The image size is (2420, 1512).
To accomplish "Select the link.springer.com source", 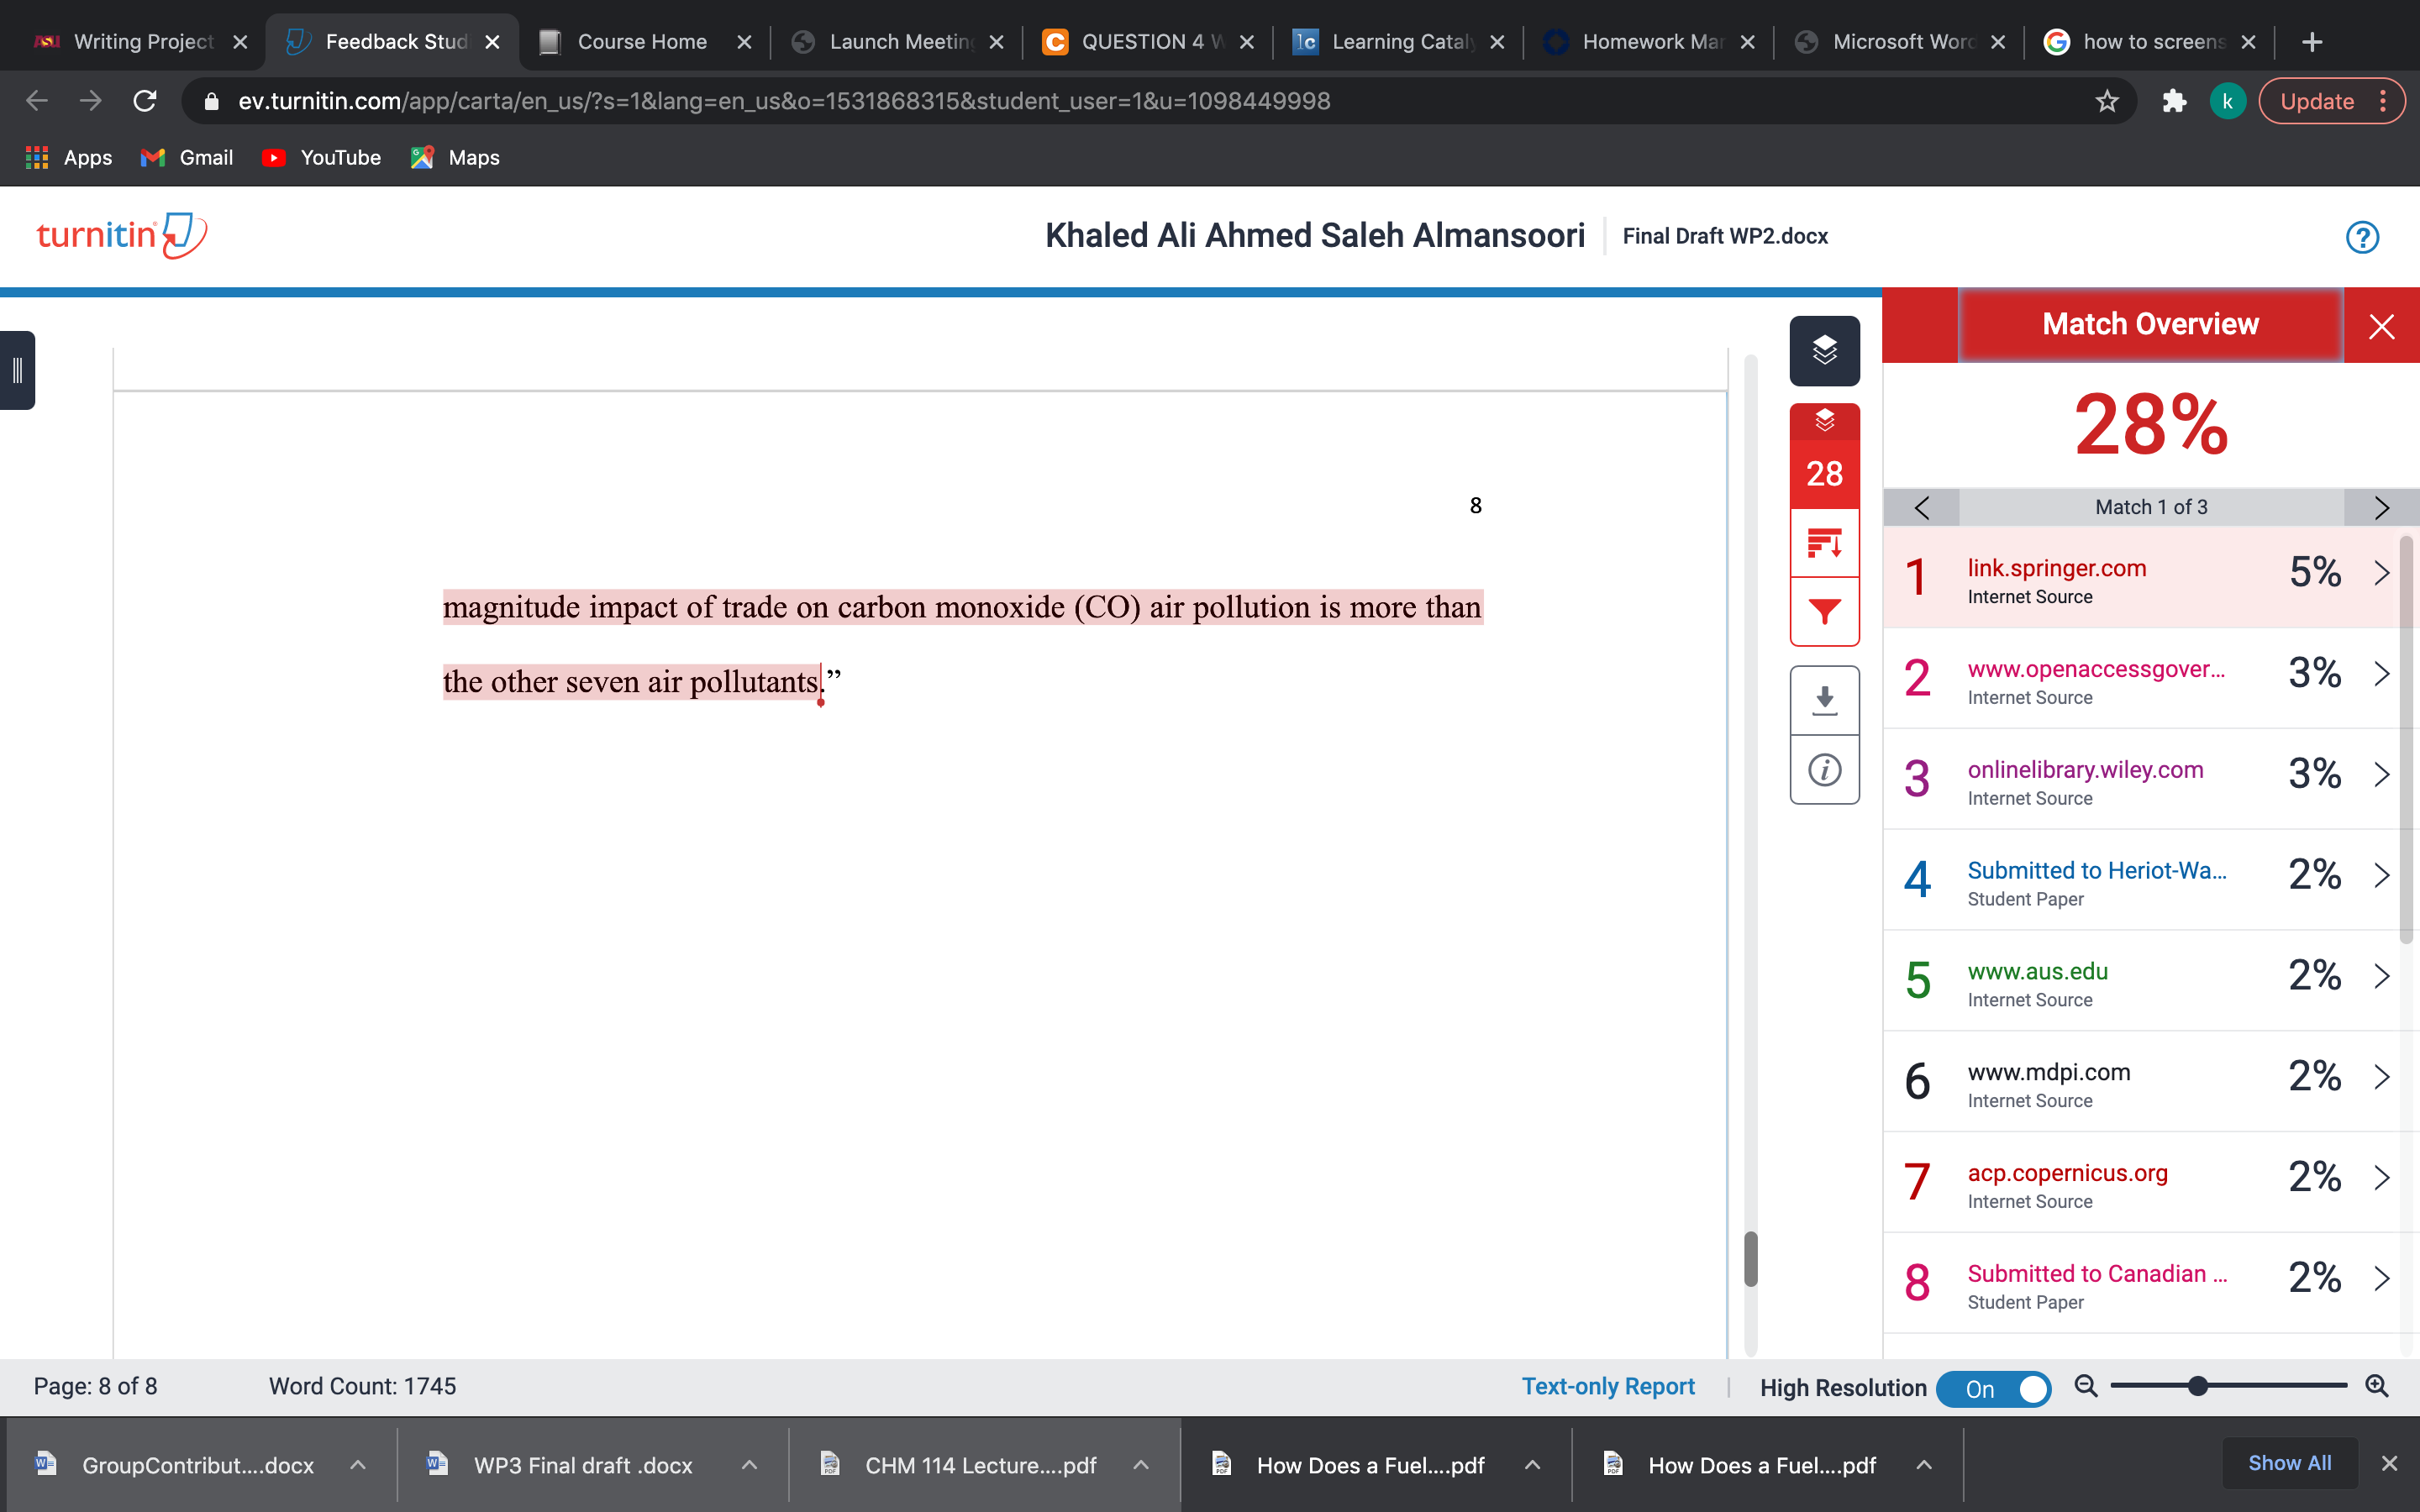I will pyautogui.click(x=2056, y=568).
